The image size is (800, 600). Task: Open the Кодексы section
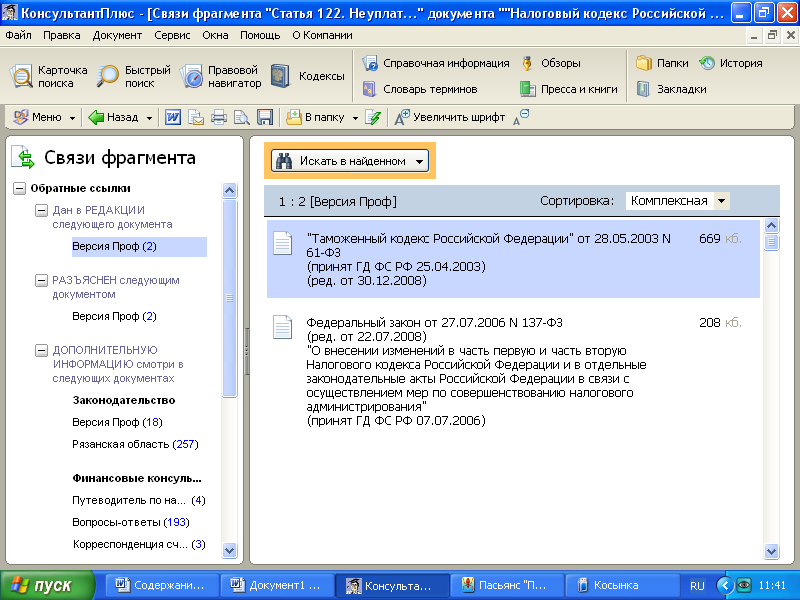(x=307, y=77)
